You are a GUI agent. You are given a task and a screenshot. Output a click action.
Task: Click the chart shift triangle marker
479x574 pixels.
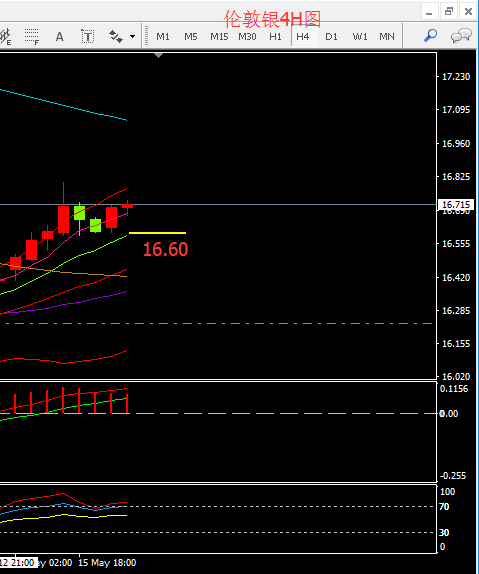pyautogui.click(x=158, y=55)
